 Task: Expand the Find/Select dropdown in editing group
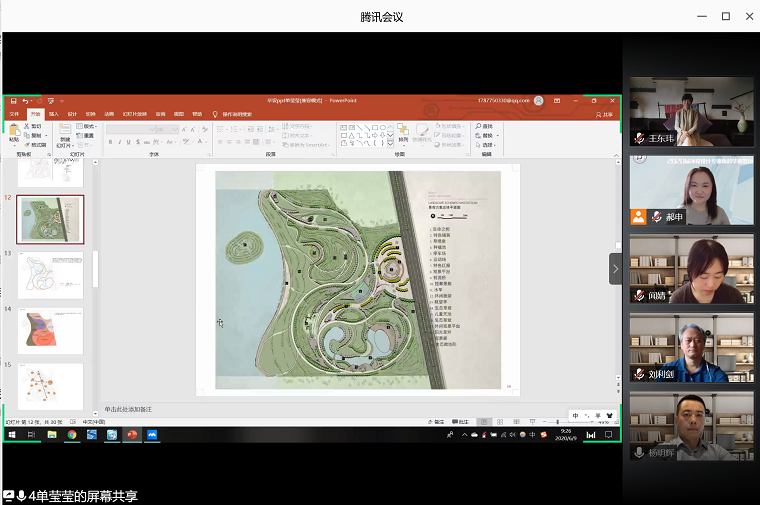[487, 145]
